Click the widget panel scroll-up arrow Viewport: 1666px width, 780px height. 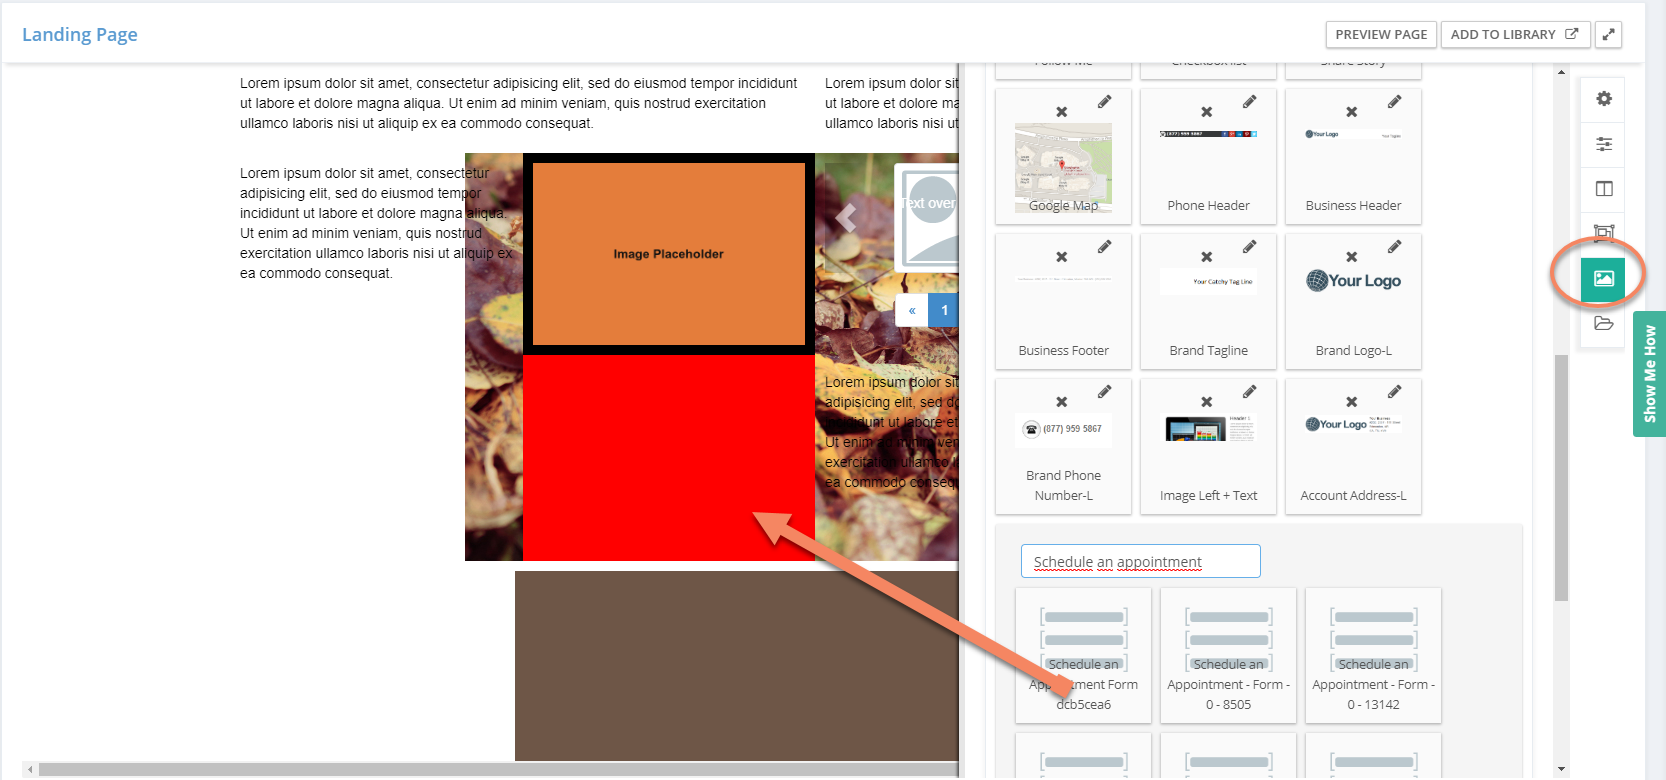coord(1561,72)
